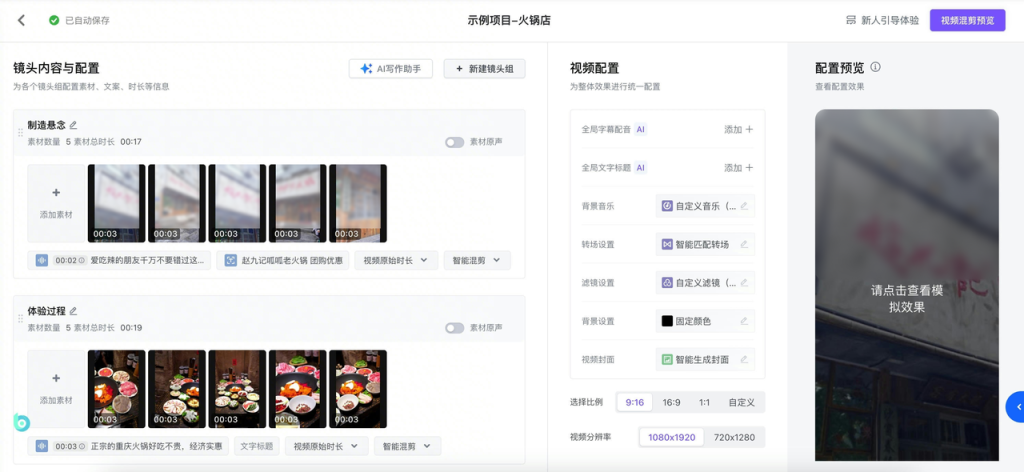
Task: Edit the 背景音乐 custom music setting
Action: pyautogui.click(x=743, y=206)
